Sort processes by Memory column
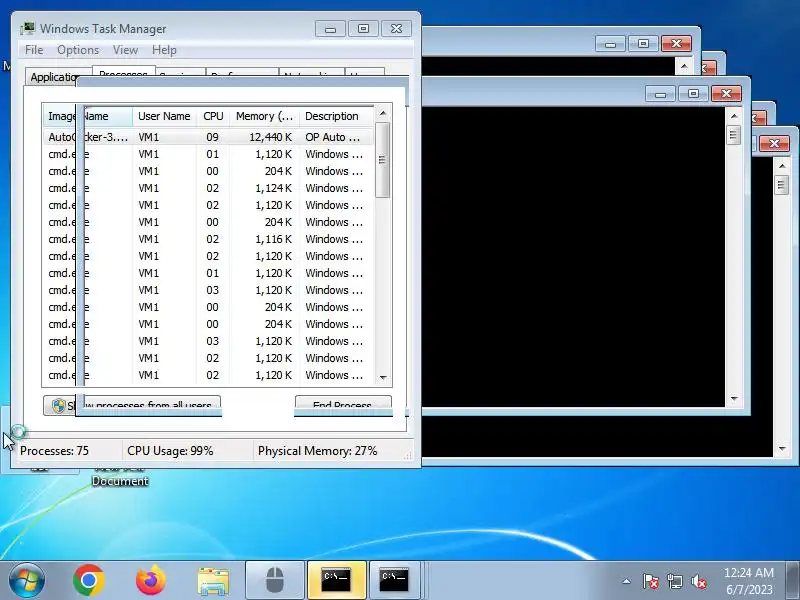This screenshot has width=800, height=600. click(x=264, y=116)
